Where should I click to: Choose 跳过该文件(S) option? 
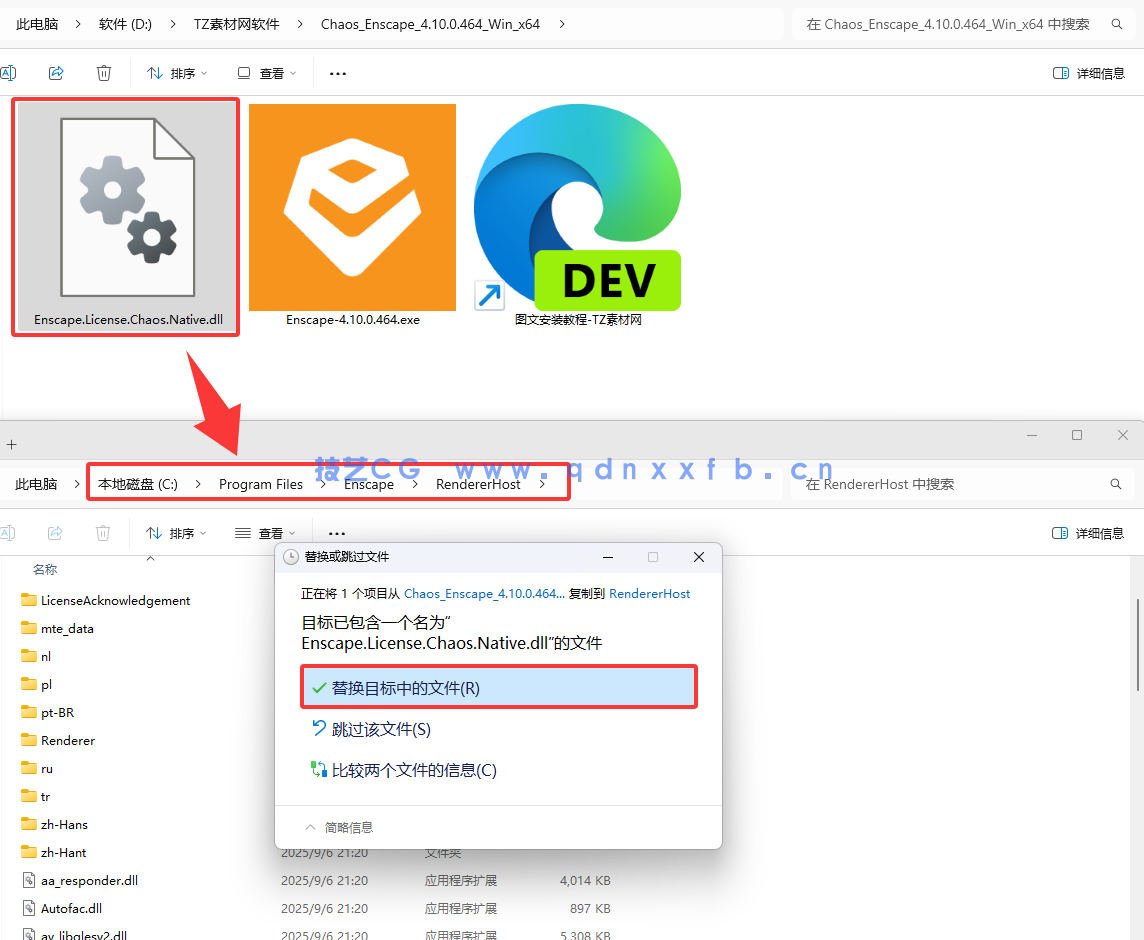380,729
